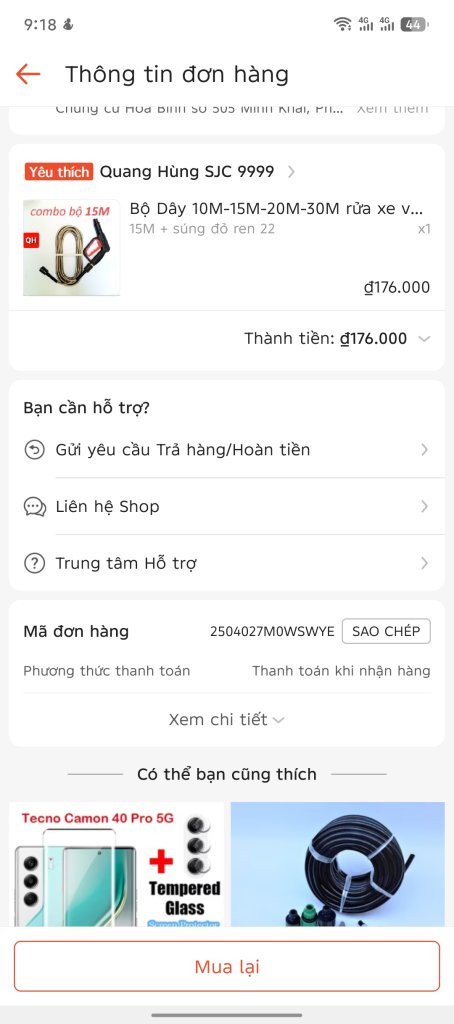Open the Tecno Camon 40 Pro 5G suggestion
The width and height of the screenshot is (454, 1024).
click(116, 864)
